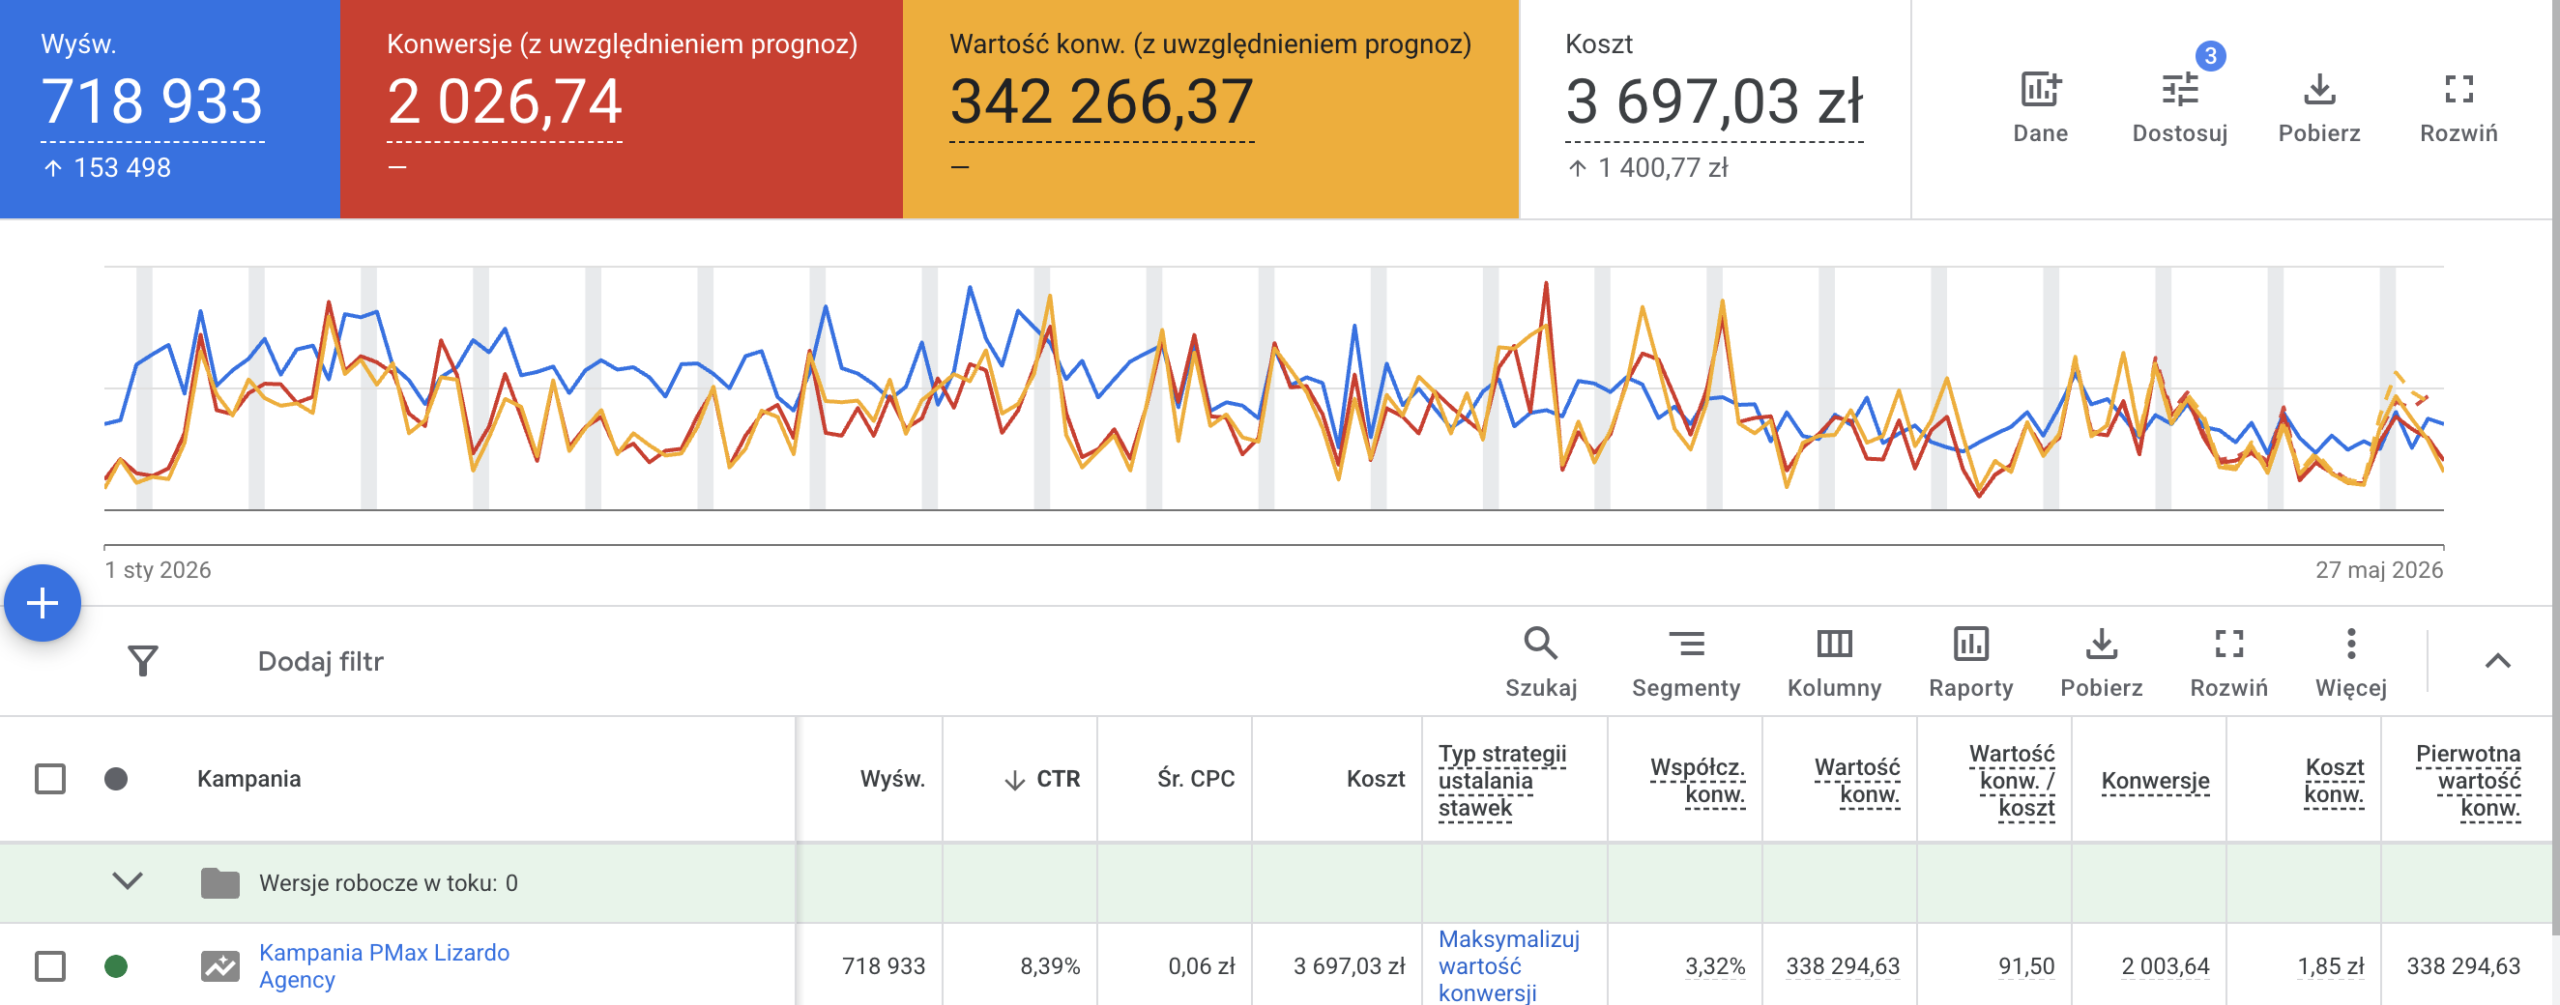Select the Kampania PMax Lizardo Agency checkbox
Image resolution: width=2560 pixels, height=1005 pixels.
coord(50,966)
